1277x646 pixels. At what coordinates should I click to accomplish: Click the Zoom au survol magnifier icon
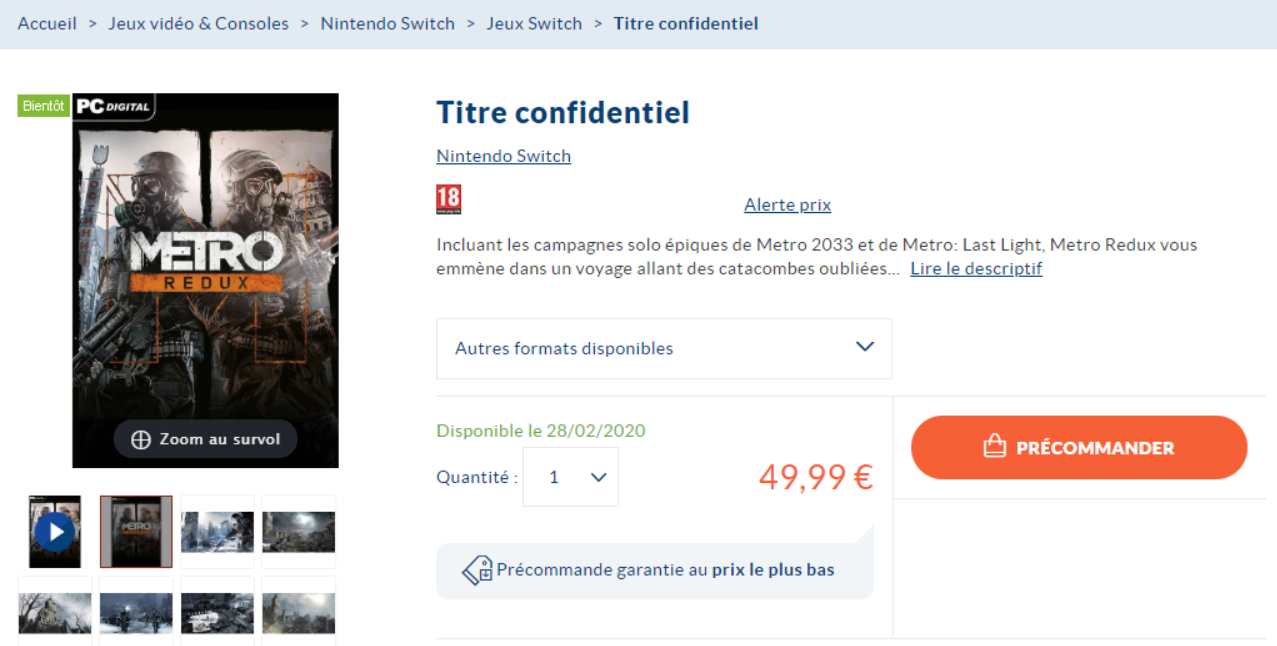(141, 439)
